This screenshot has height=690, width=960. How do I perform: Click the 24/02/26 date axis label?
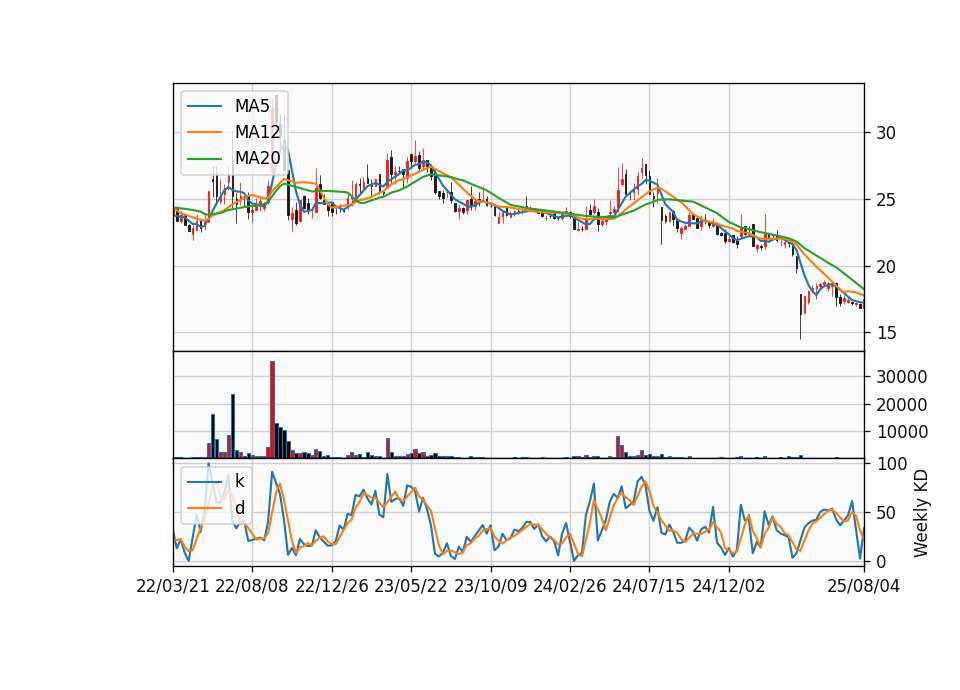[570, 586]
